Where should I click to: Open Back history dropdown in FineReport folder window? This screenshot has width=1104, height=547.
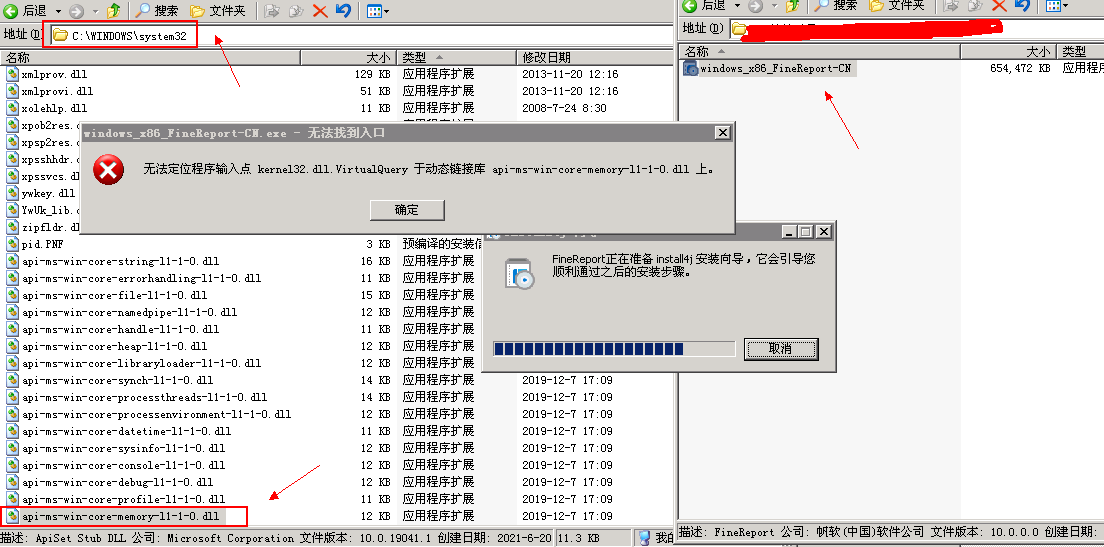click(736, 6)
